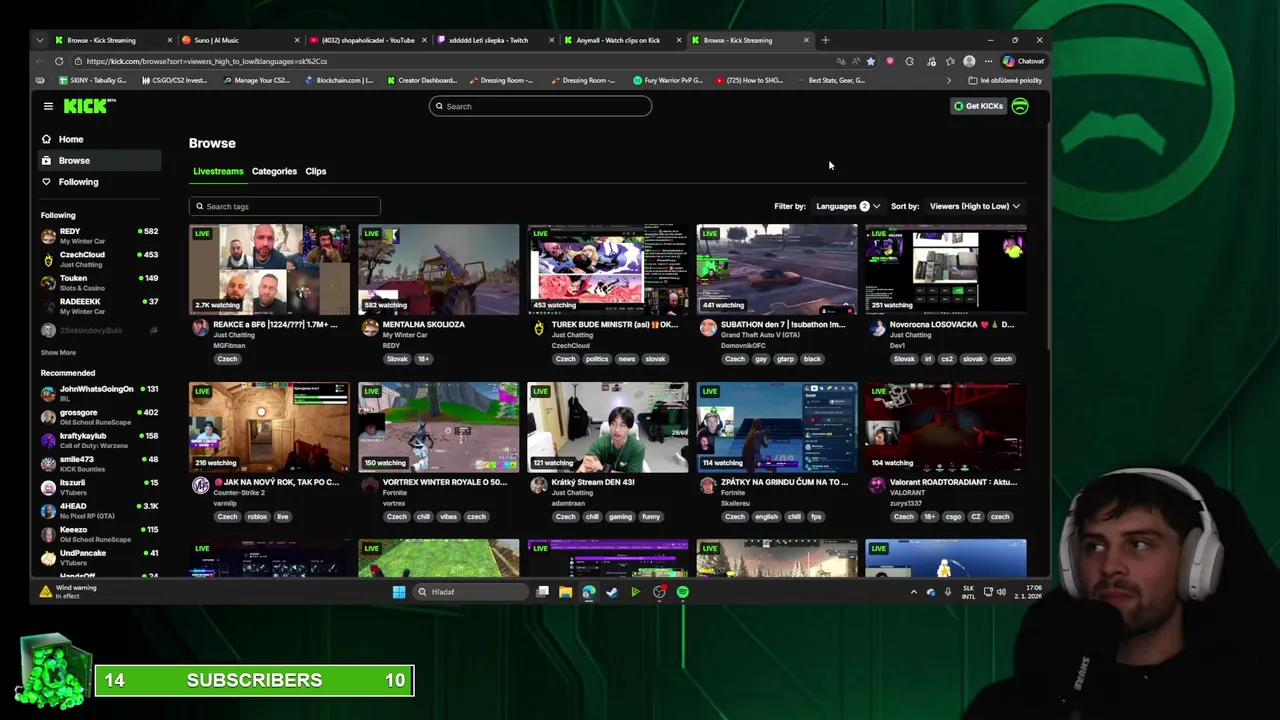Switch to Anymall Watch clips on Kick tab
Image resolution: width=1280 pixels, height=720 pixels.
pyautogui.click(x=622, y=40)
